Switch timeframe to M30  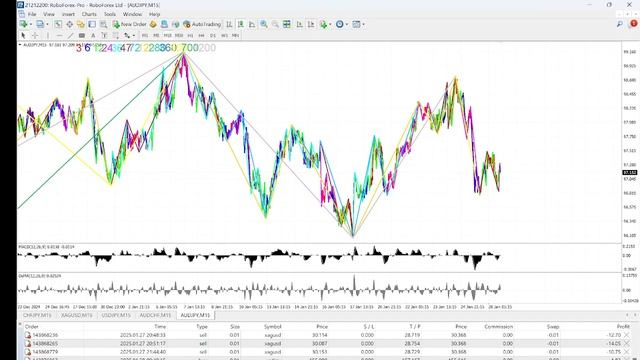[179, 36]
